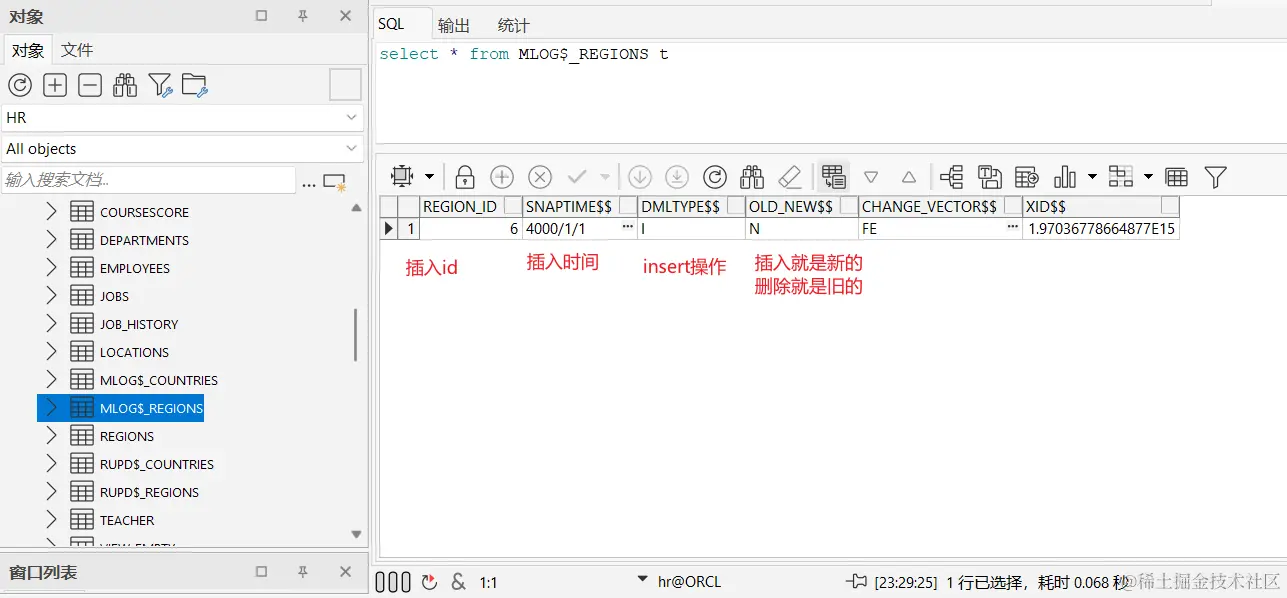
Task: Click the object tree scroll up arrow
Action: (x=357, y=207)
